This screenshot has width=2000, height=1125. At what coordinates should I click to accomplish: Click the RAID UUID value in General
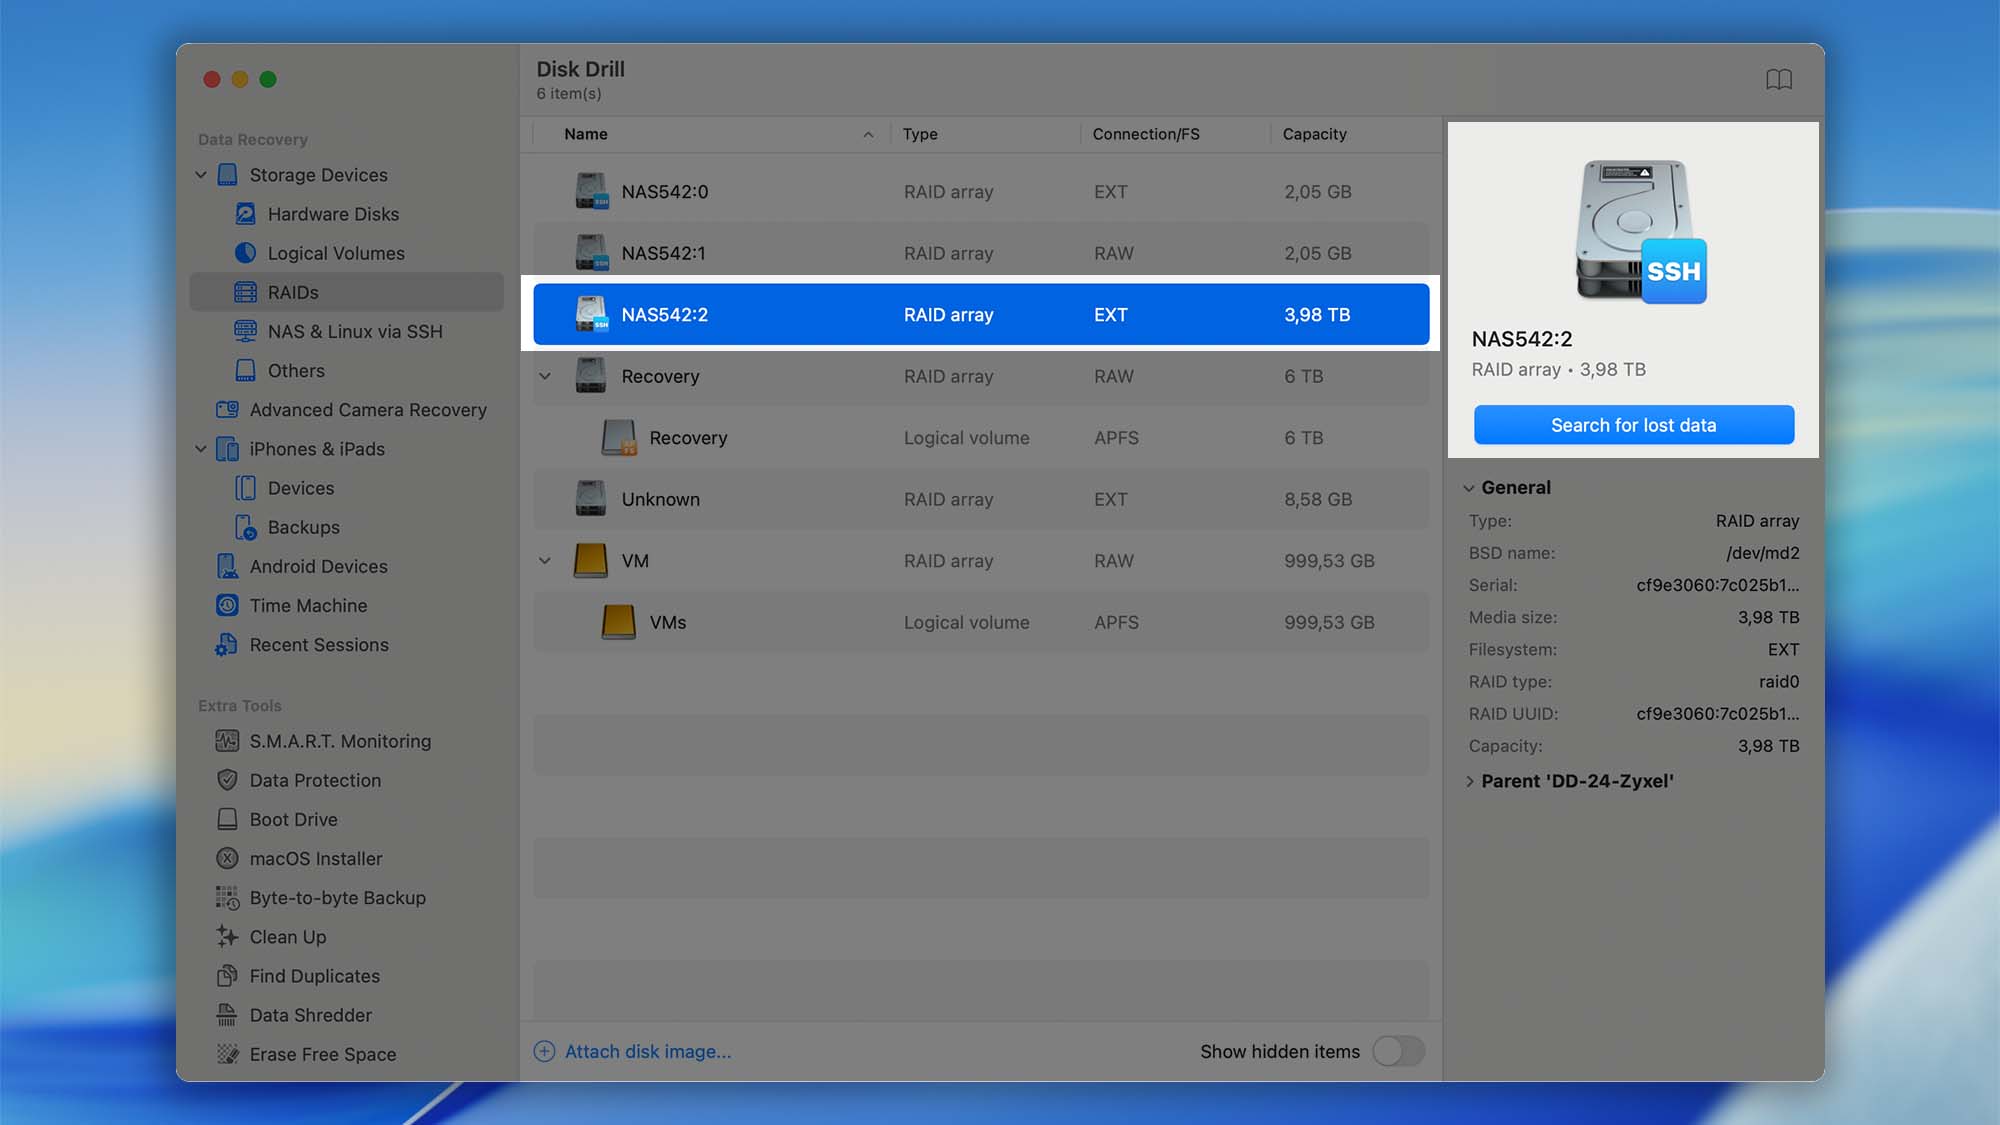pyautogui.click(x=1717, y=714)
